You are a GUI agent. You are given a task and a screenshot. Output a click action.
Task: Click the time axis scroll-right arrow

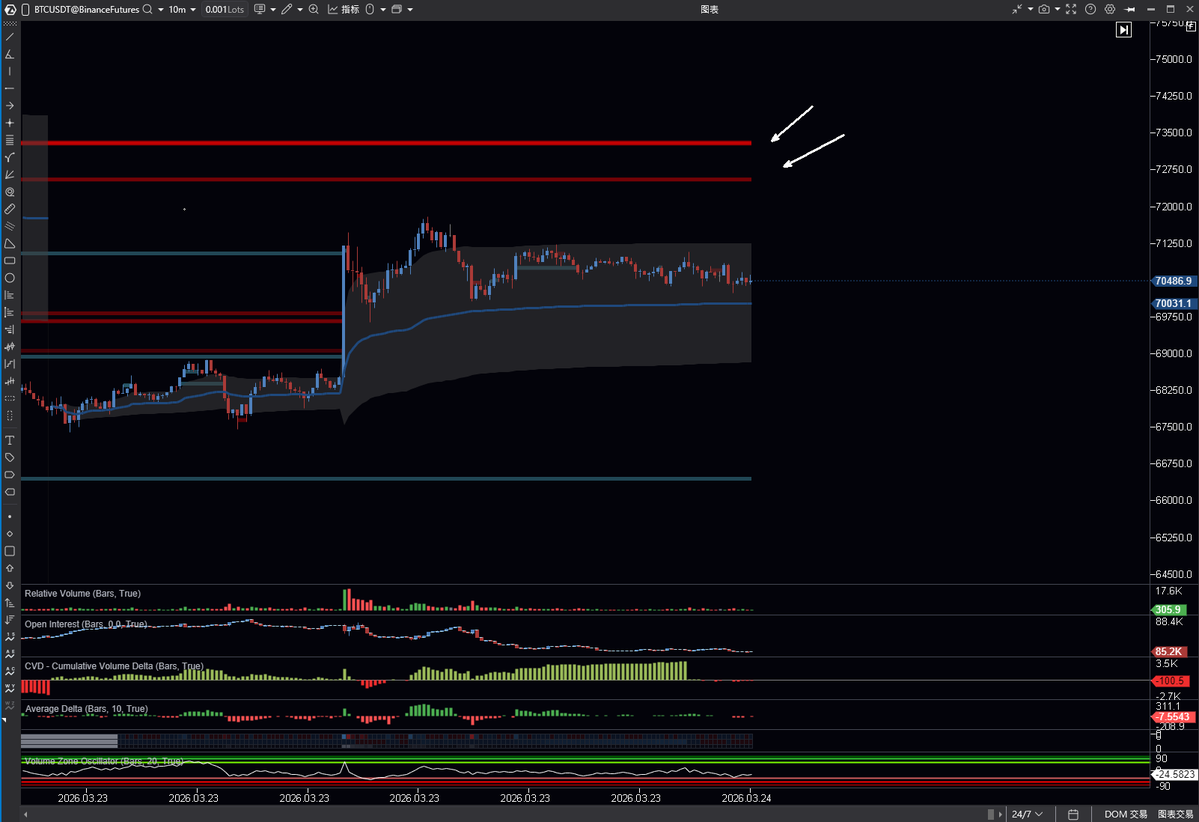click(x=1000, y=814)
